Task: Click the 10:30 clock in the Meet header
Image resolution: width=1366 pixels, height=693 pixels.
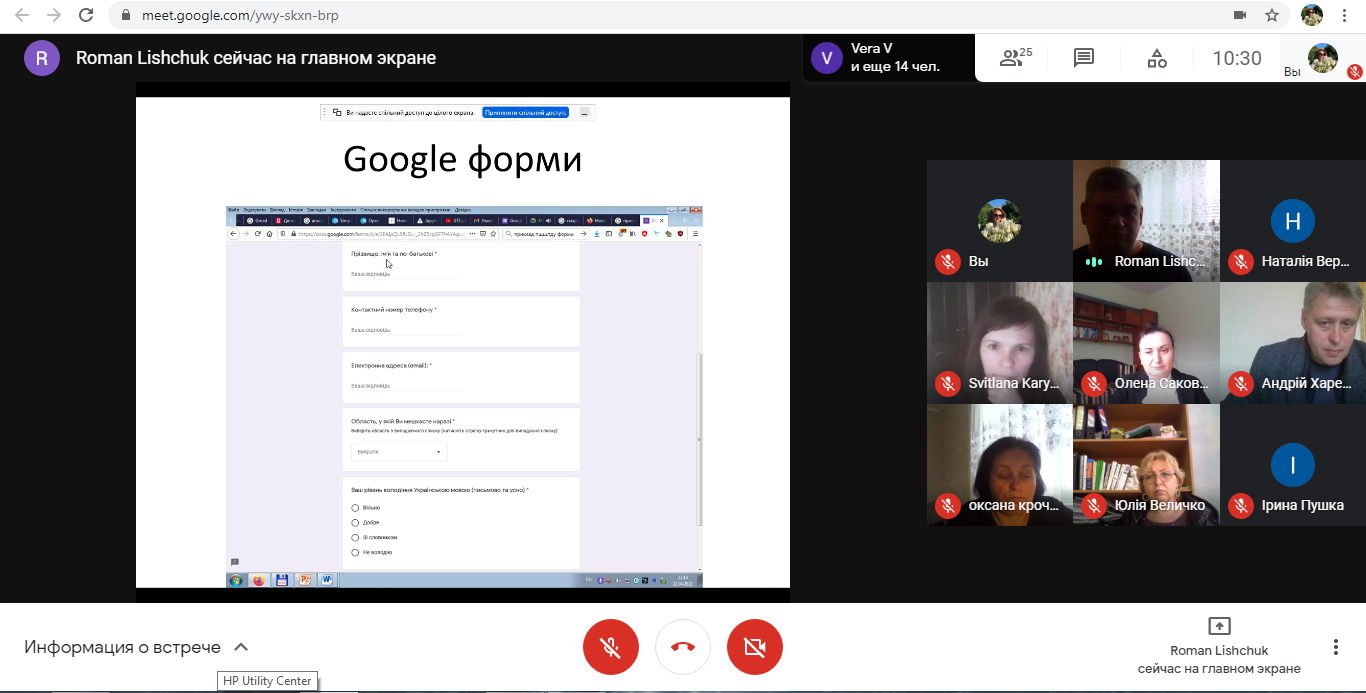Action: [1237, 58]
